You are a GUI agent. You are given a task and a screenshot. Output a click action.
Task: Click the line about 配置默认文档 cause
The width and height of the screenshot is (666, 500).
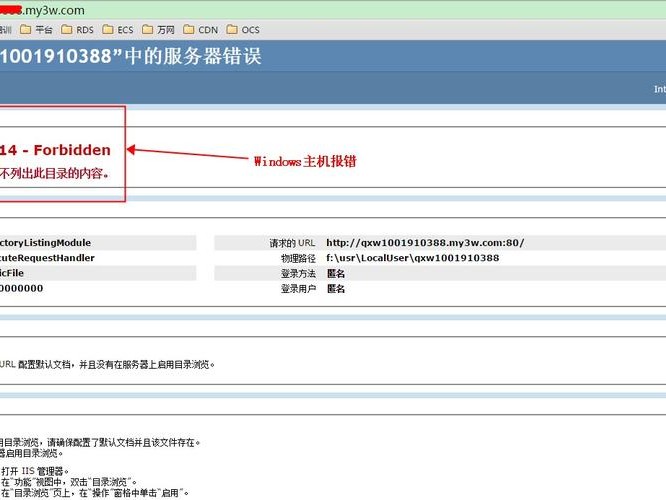click(107, 364)
